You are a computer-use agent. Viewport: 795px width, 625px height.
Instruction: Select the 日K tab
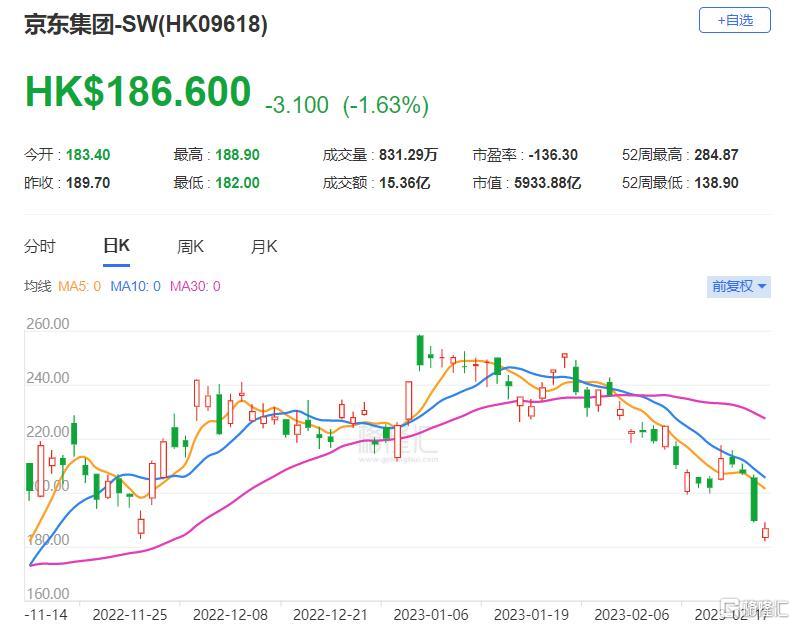(x=116, y=246)
